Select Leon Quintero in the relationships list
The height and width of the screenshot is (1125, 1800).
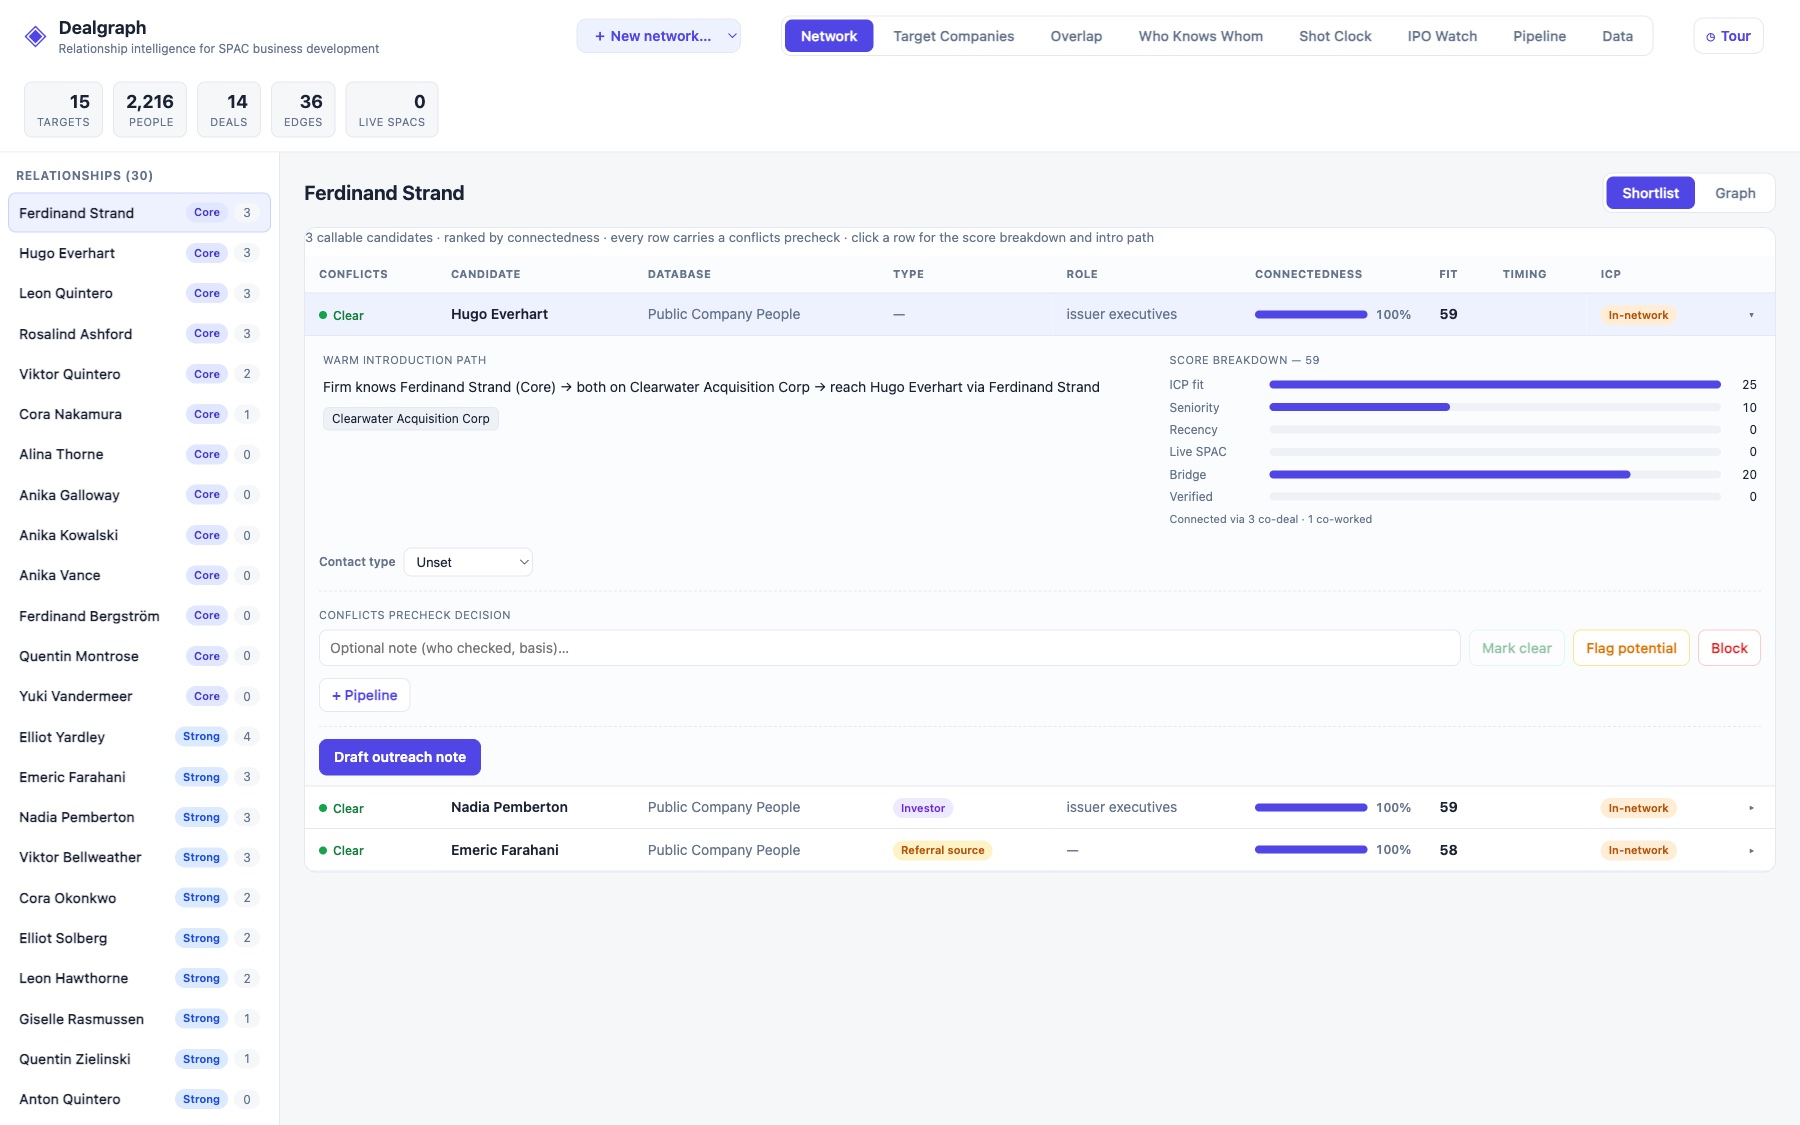[139, 293]
